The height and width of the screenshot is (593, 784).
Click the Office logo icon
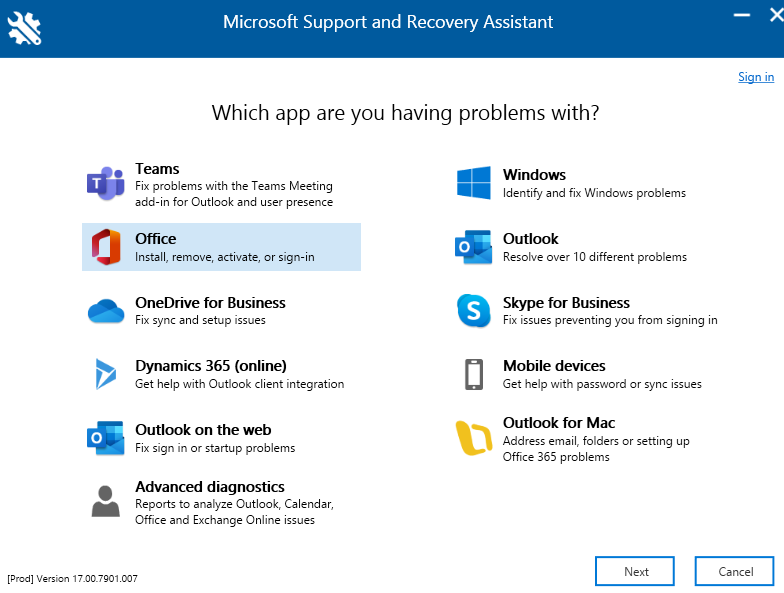pos(106,247)
